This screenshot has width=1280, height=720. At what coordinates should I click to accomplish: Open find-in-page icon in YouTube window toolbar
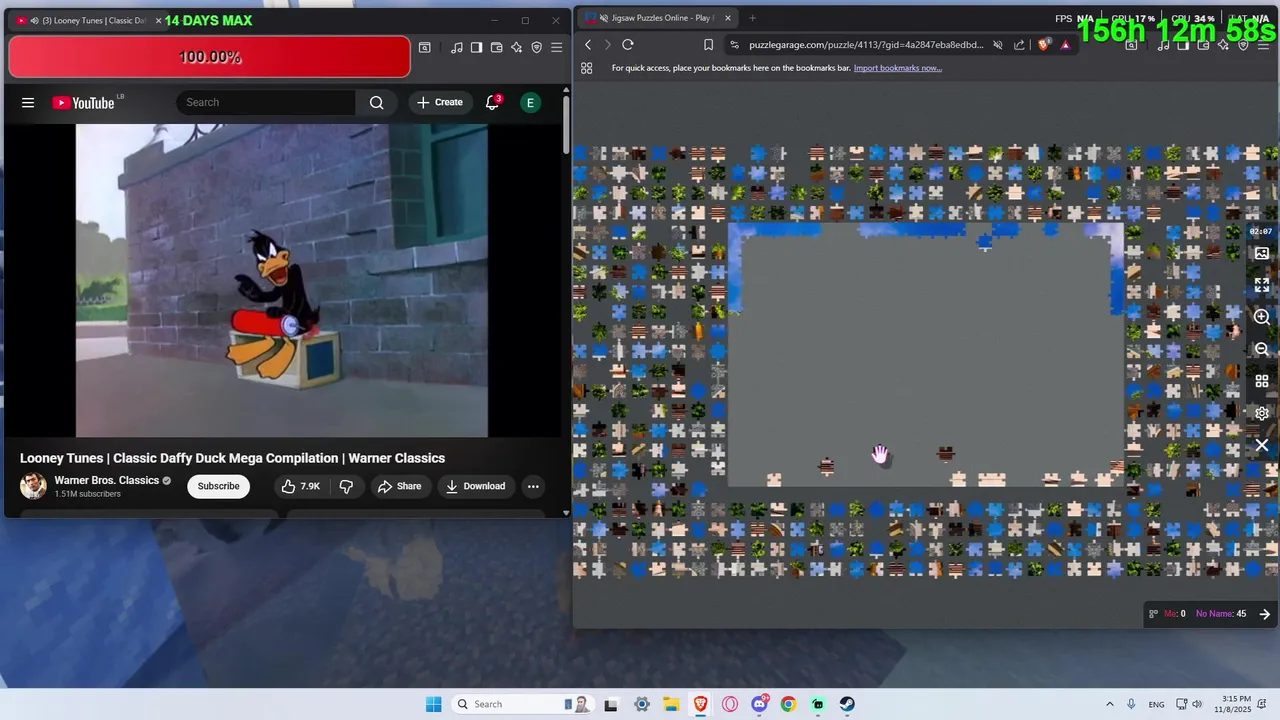(425, 47)
